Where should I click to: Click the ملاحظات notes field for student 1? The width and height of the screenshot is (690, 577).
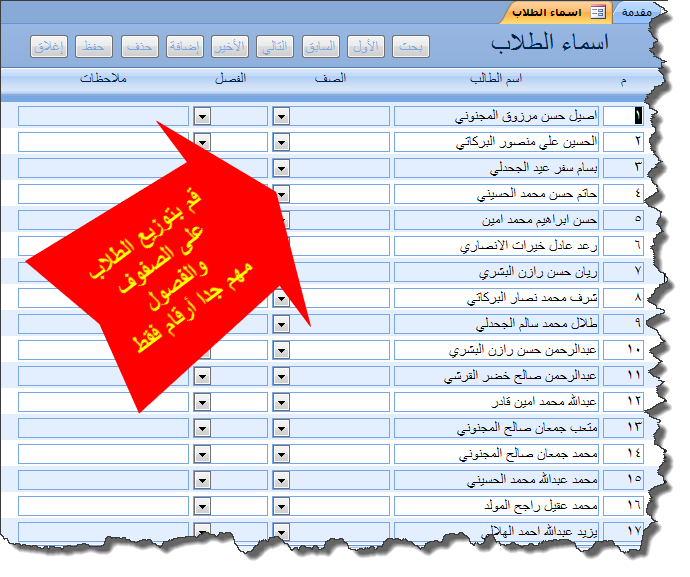pyautogui.click(x=103, y=116)
